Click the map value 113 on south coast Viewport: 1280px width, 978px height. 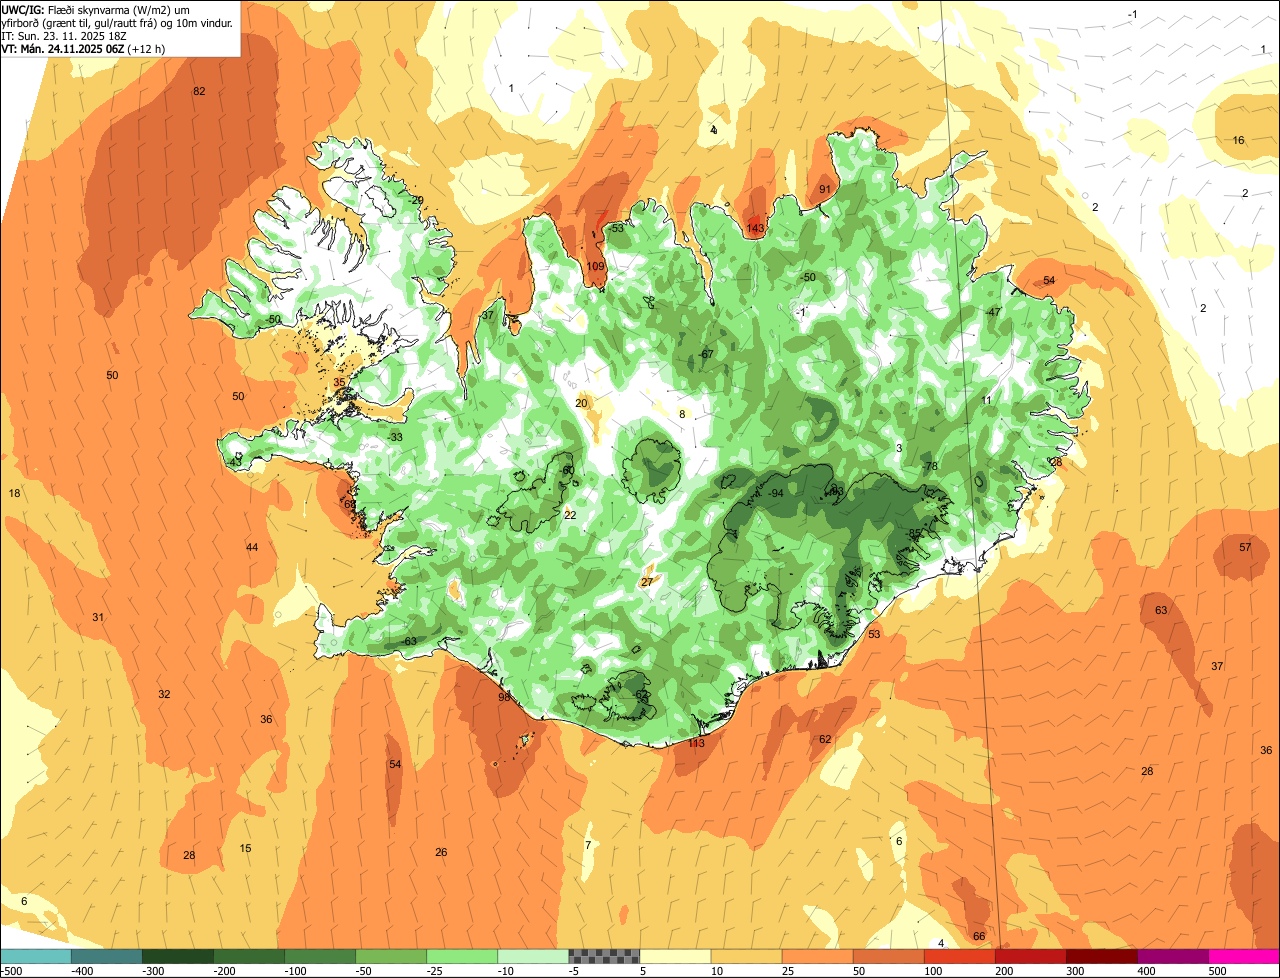[697, 743]
